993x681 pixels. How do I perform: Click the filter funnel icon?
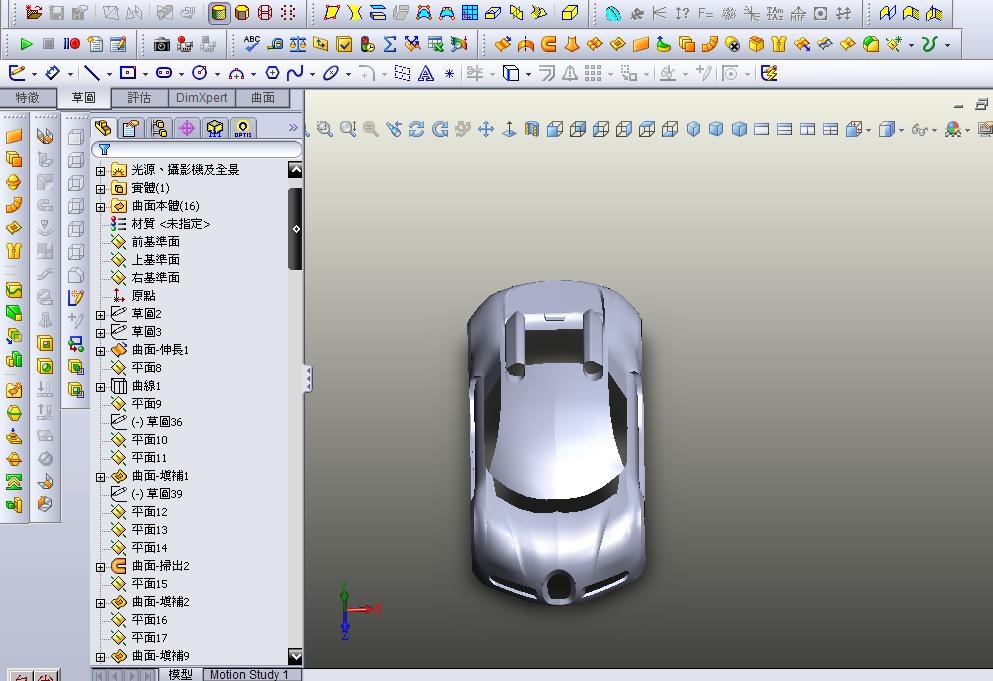click(104, 150)
